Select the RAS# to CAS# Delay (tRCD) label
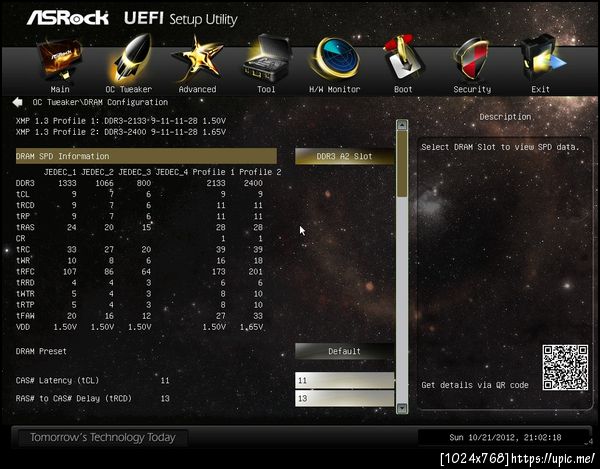600x469 pixels. pos(73,398)
